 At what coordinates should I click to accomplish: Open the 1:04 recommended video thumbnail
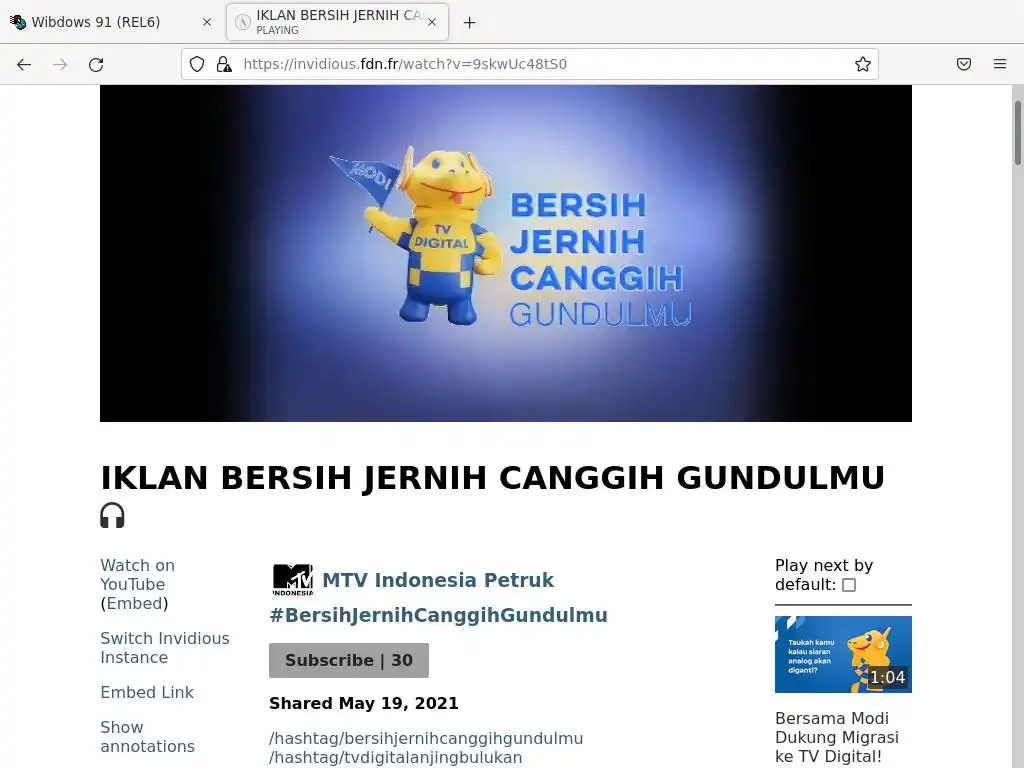tap(843, 654)
